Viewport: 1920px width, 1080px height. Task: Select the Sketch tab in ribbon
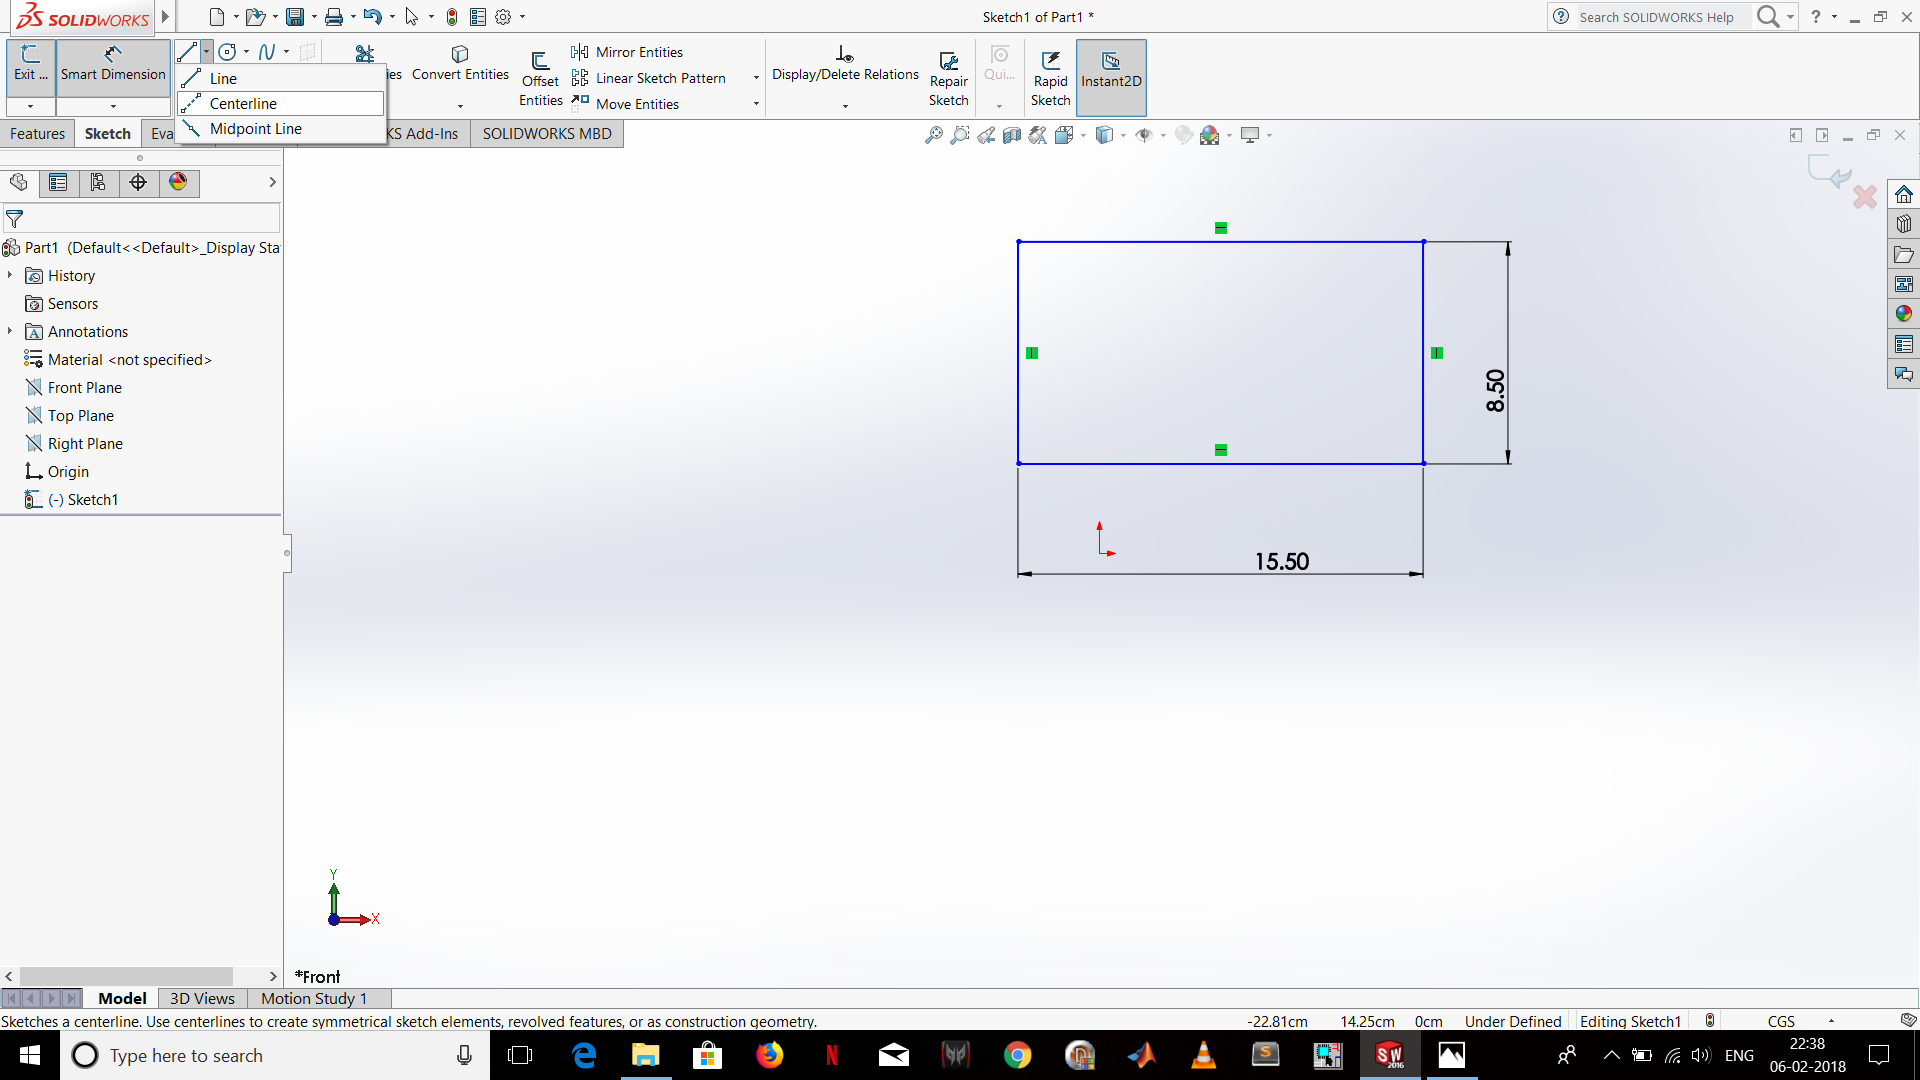[x=107, y=132]
